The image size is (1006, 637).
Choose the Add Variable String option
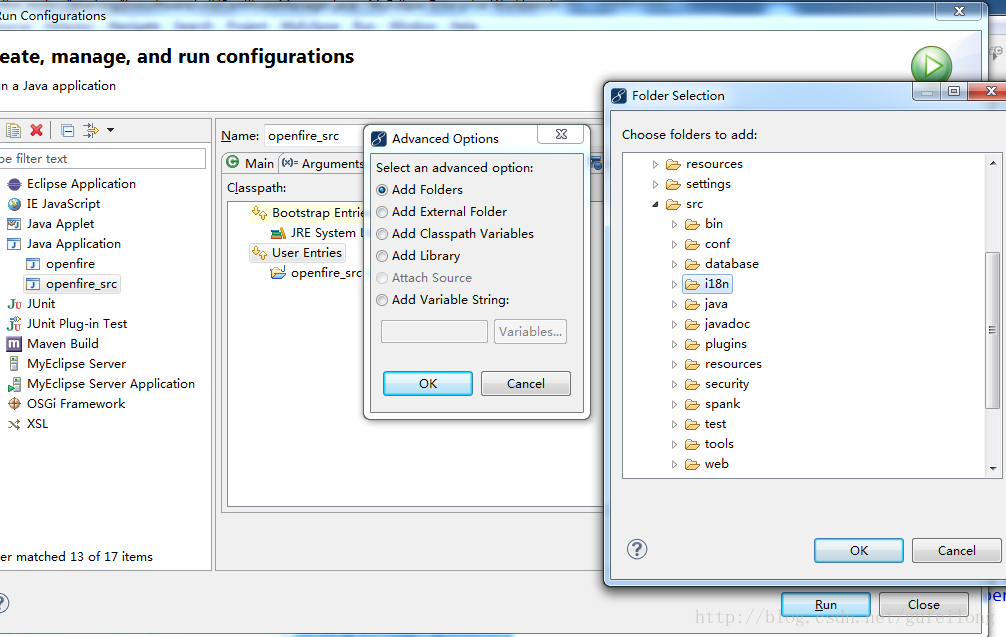(443, 300)
